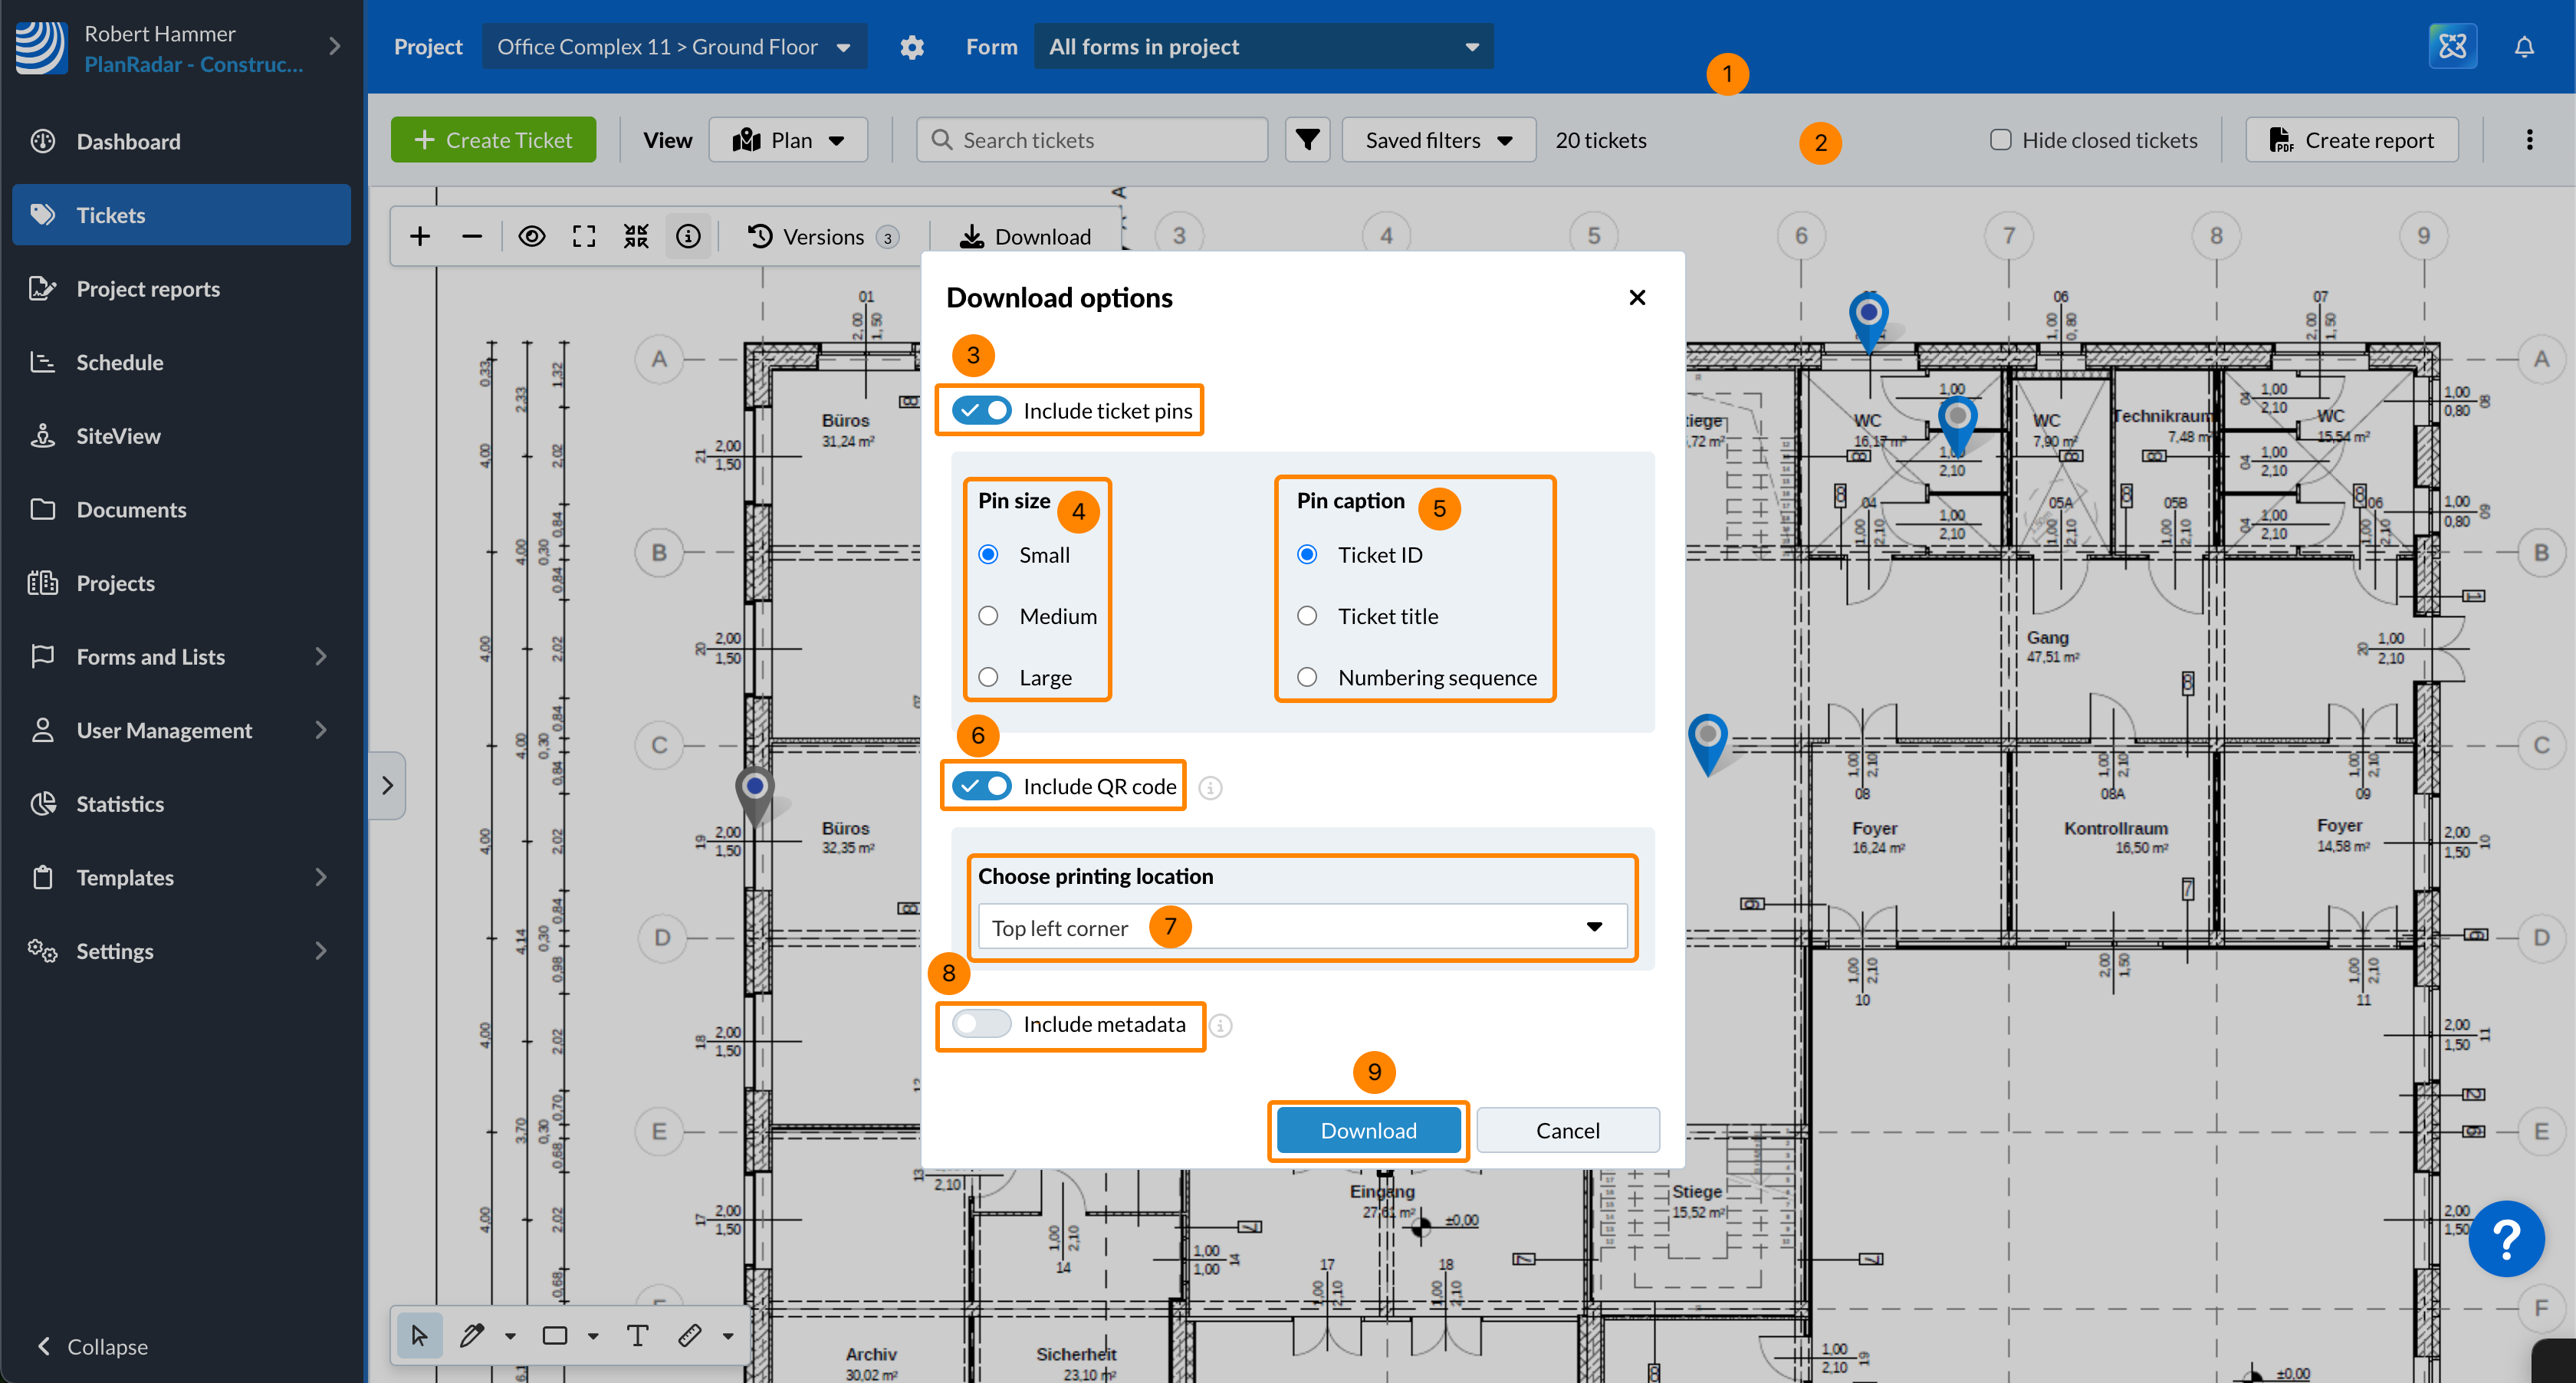Click the filter funnel icon
Viewport: 2576px width, 1383px height.
pos(1307,140)
